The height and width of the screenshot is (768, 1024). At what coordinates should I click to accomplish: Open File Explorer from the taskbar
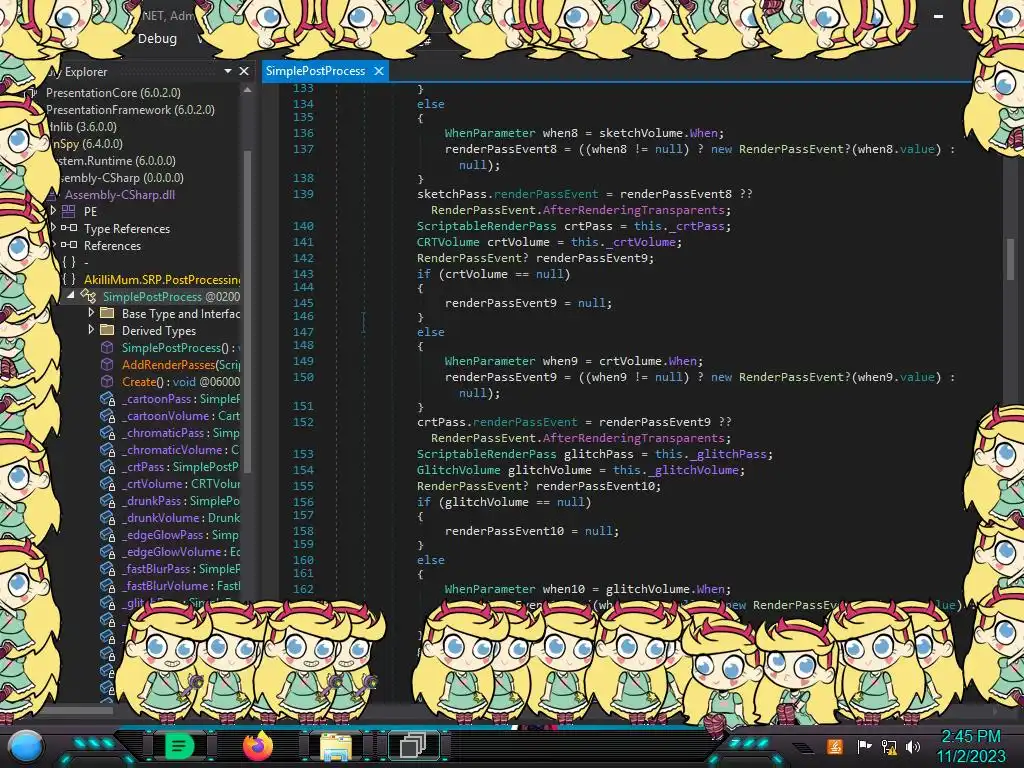pyautogui.click(x=336, y=747)
